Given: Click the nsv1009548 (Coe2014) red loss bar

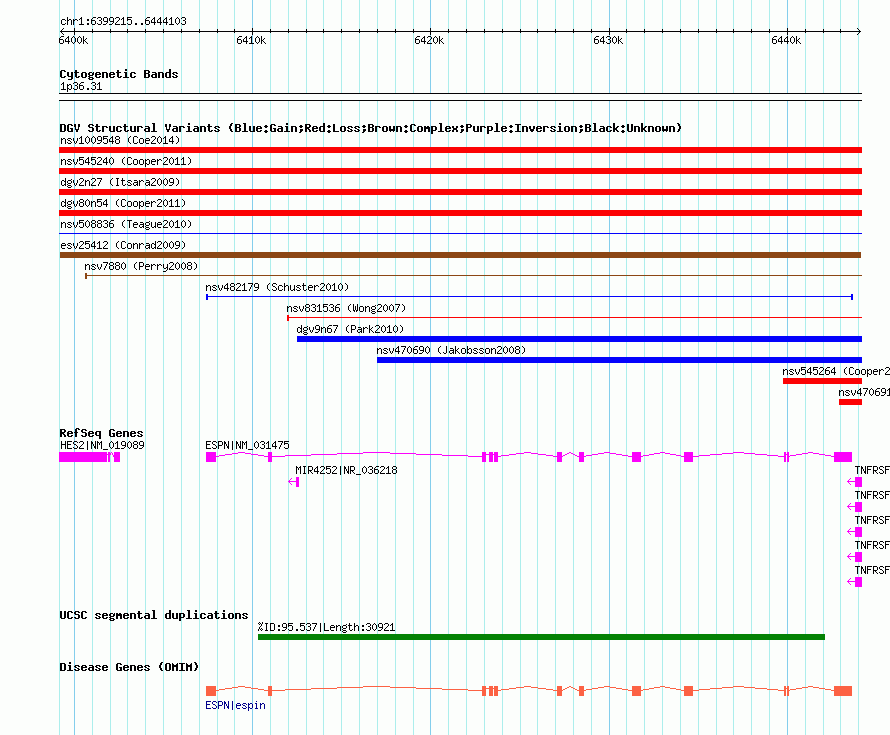Looking at the screenshot, I should tap(460, 150).
